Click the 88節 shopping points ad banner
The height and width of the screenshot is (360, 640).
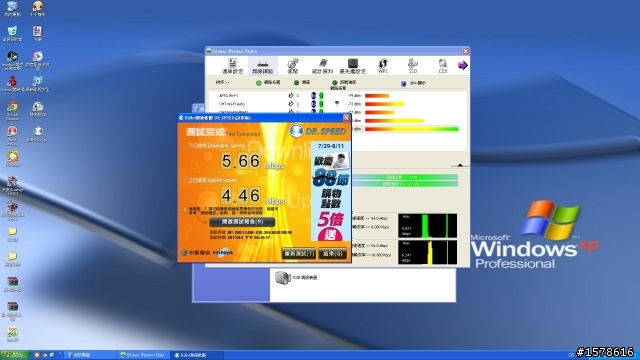(x=331, y=191)
